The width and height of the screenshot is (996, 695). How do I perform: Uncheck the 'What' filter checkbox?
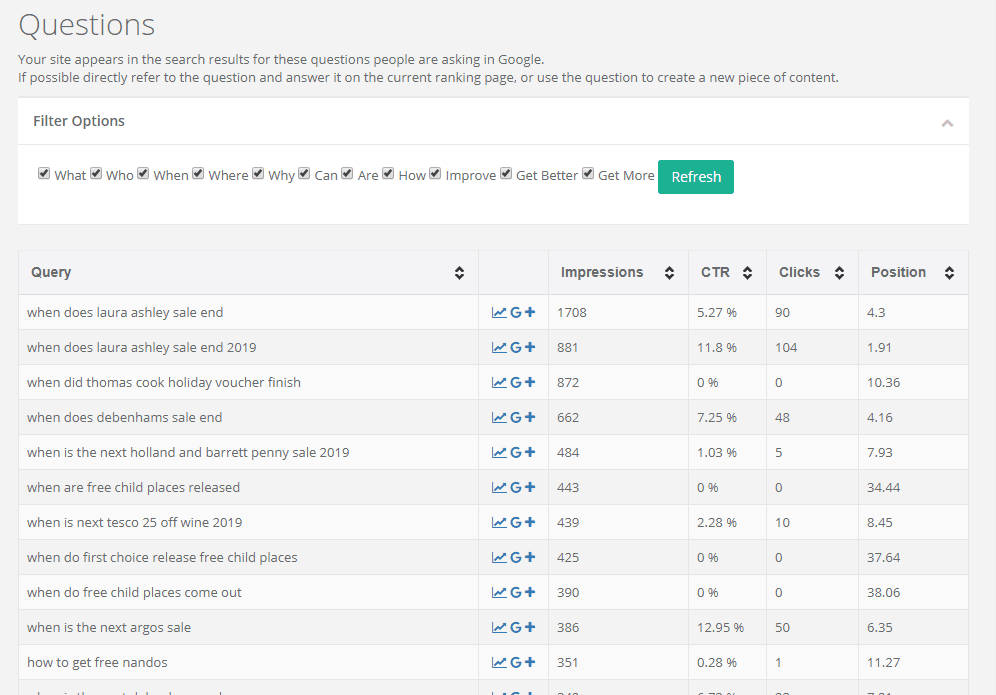pos(44,173)
